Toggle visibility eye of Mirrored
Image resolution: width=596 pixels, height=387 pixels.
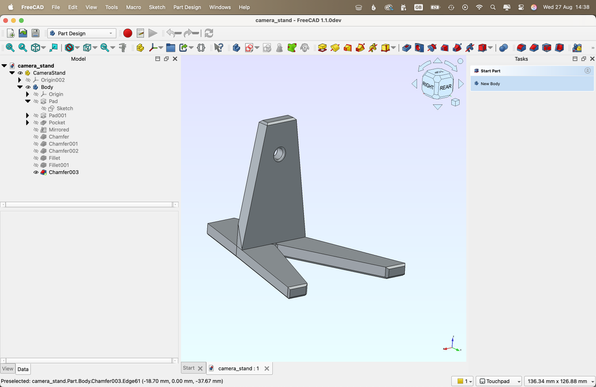coord(36,130)
